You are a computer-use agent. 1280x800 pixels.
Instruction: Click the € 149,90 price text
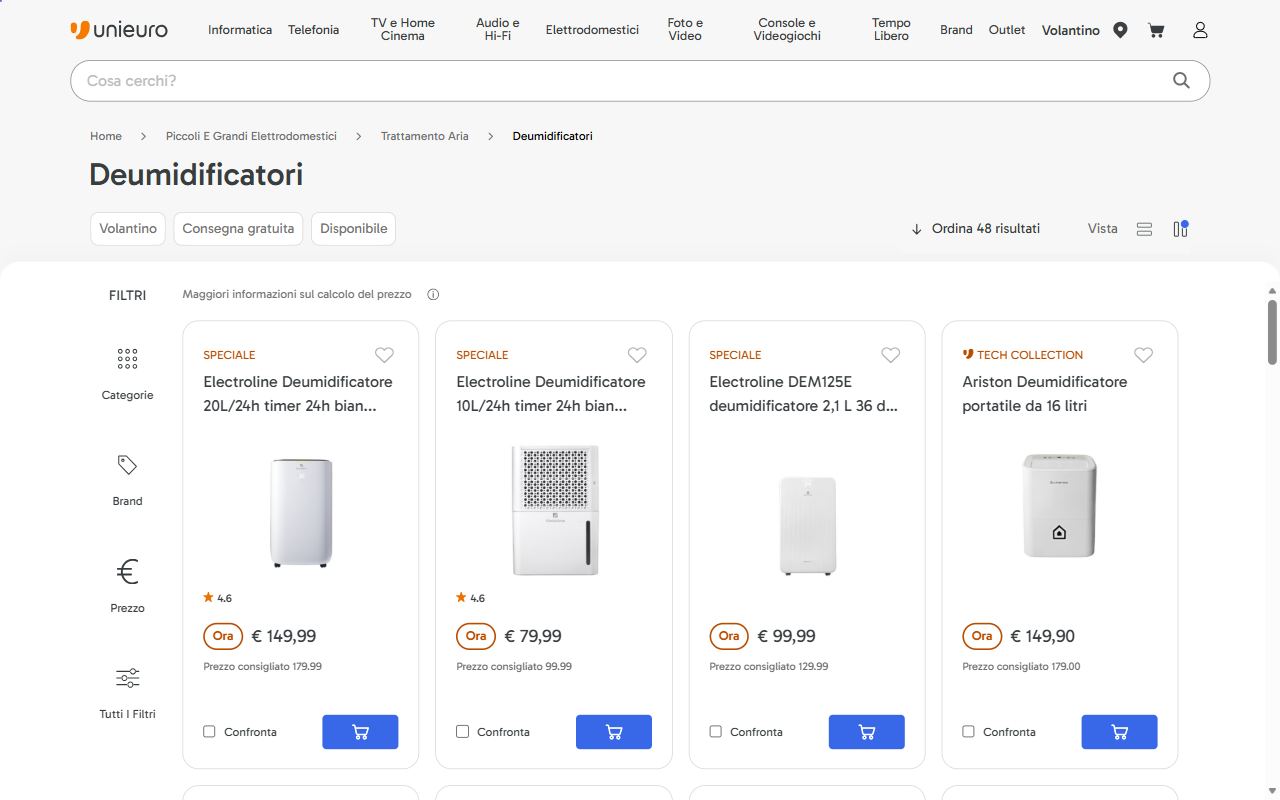1043,636
